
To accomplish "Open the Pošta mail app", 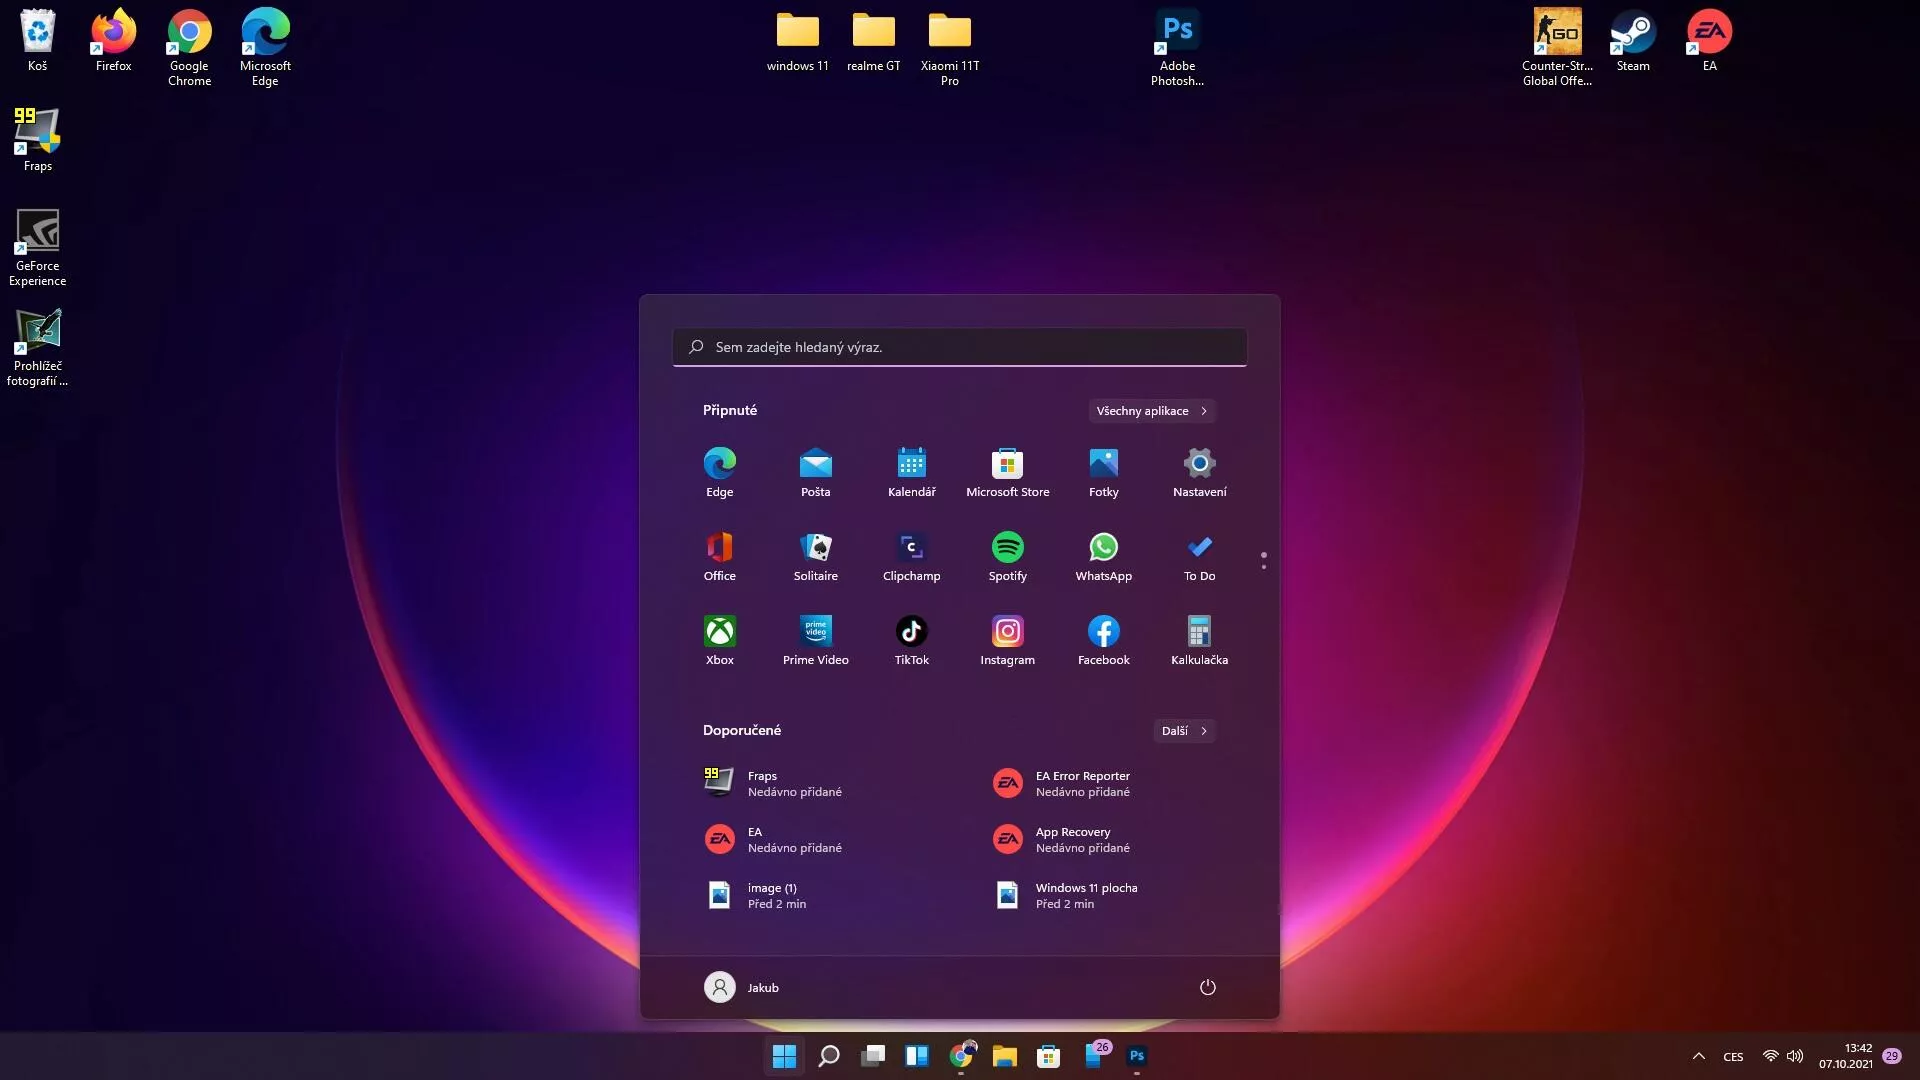I will 815,472.
